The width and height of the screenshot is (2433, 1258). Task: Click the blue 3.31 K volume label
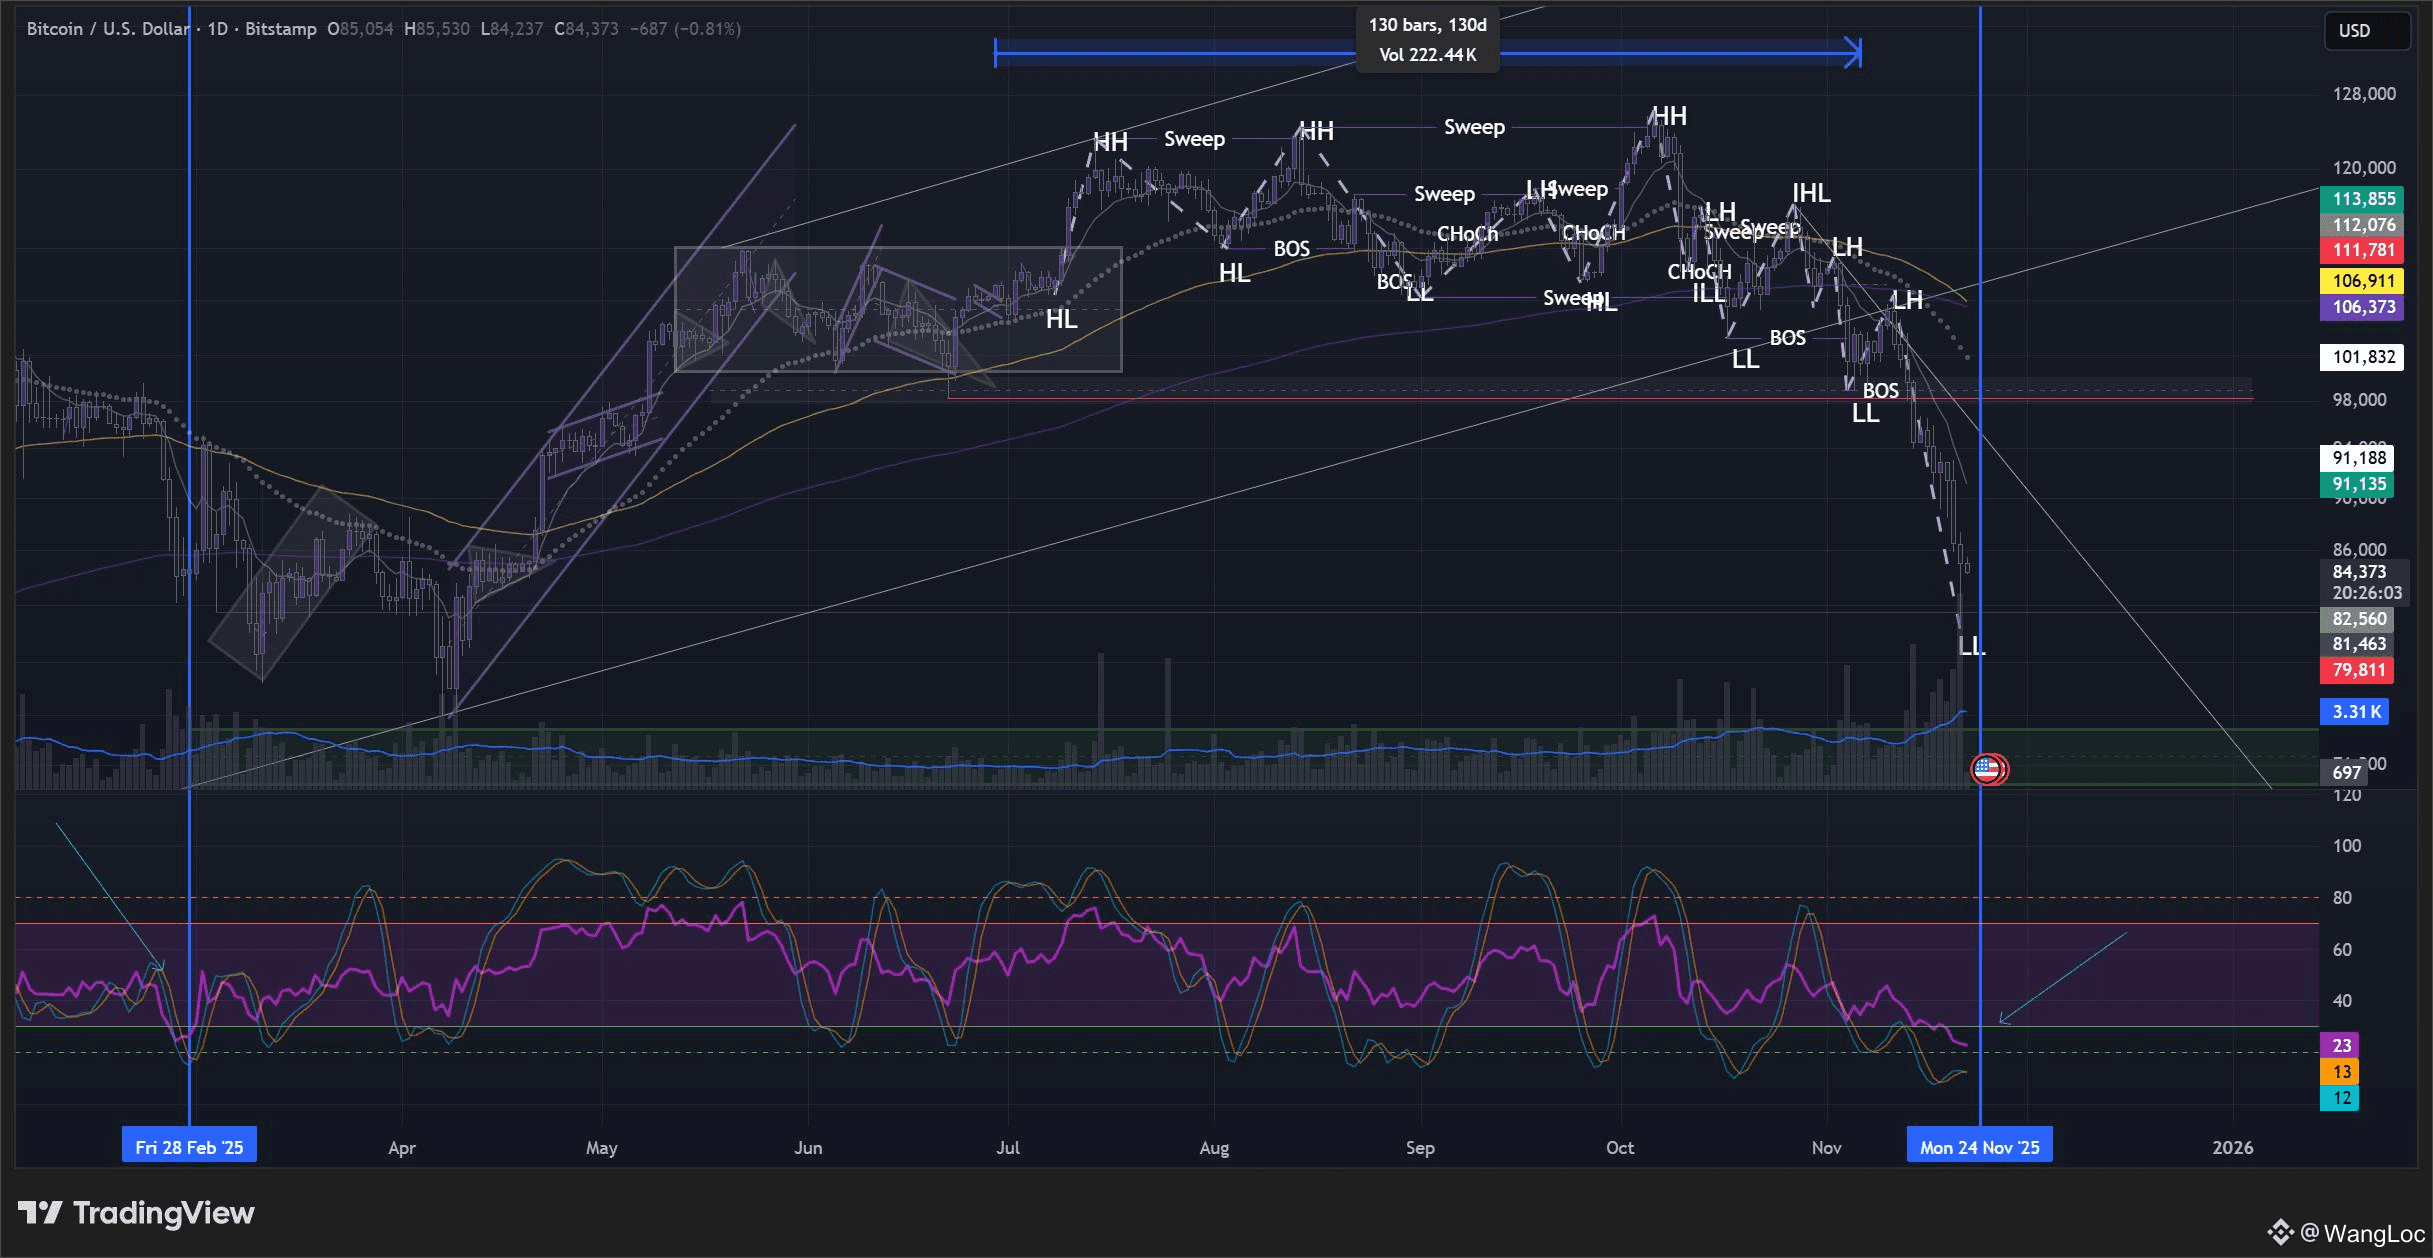pos(2355,711)
